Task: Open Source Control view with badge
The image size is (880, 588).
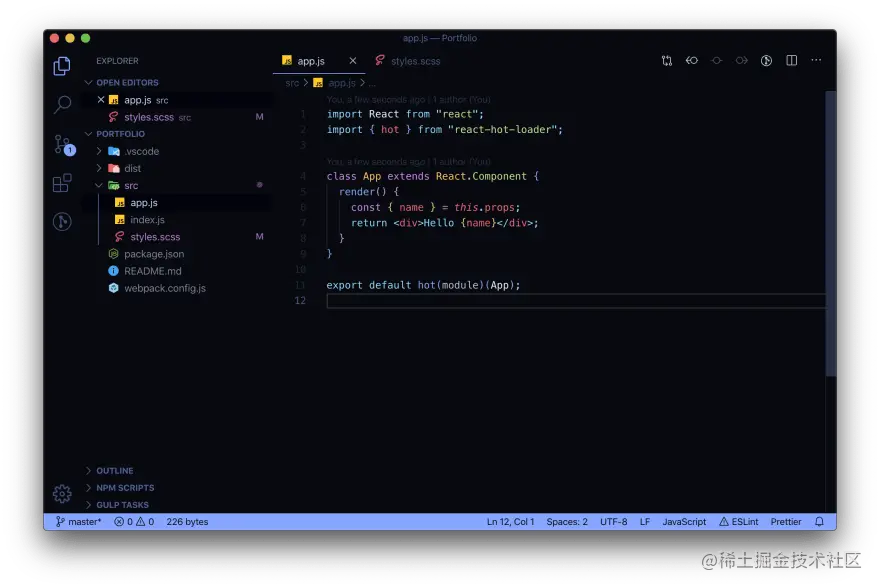Action: pos(62,144)
